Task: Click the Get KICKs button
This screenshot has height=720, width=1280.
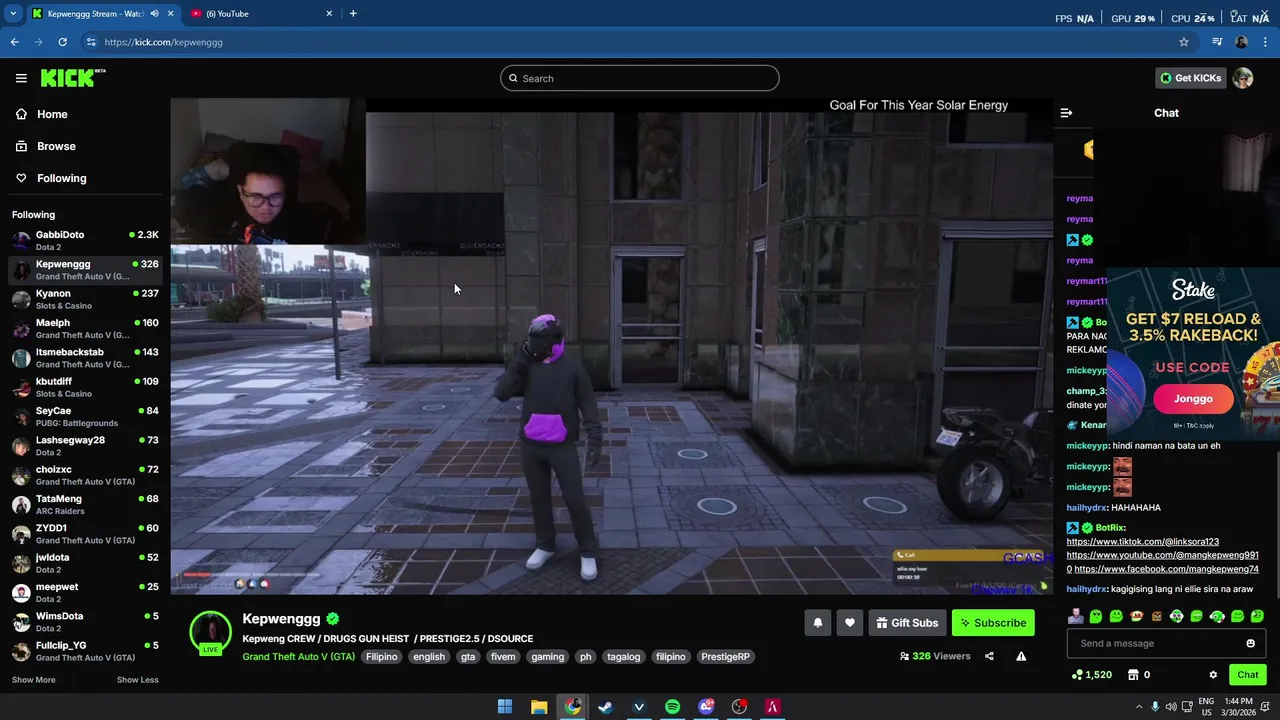Action: pyautogui.click(x=1190, y=78)
